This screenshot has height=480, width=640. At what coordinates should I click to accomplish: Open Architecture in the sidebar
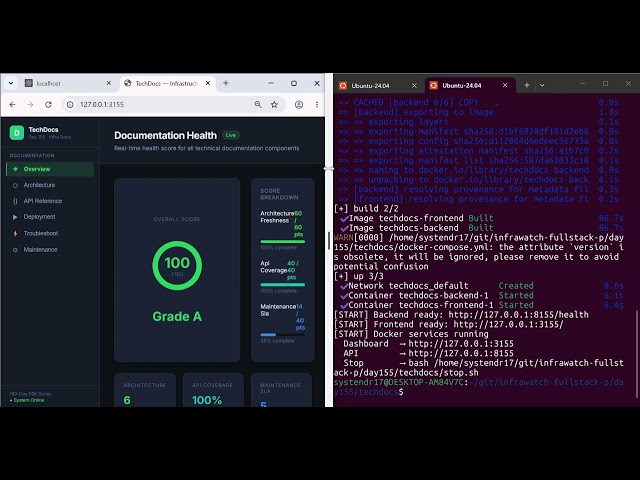coord(50,185)
